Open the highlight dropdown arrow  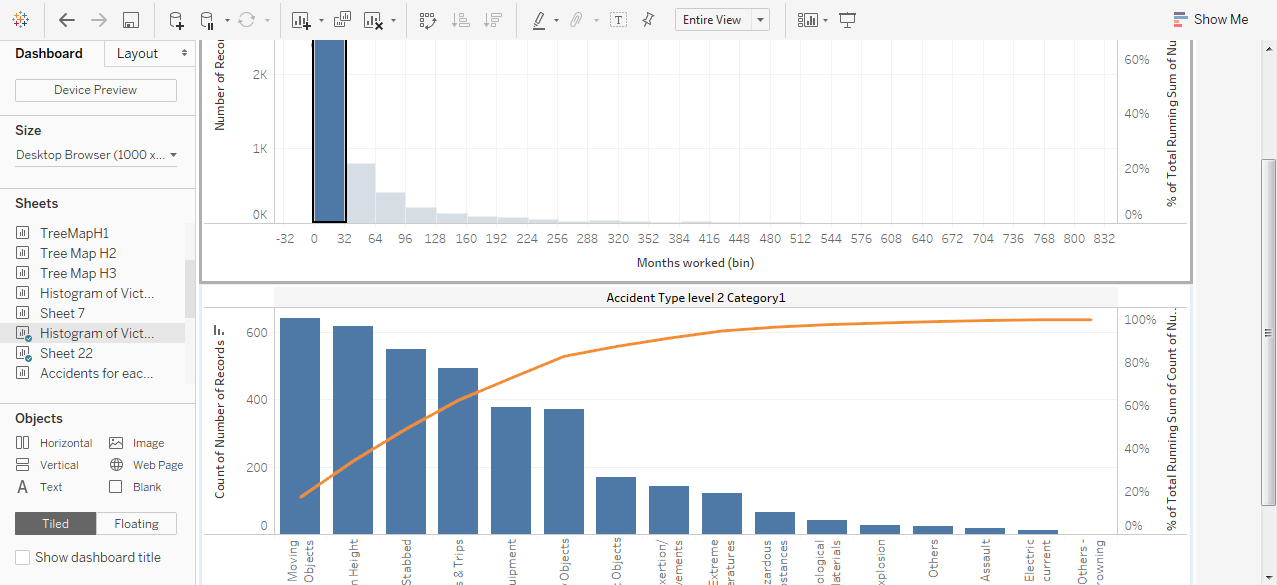pyautogui.click(x=556, y=20)
